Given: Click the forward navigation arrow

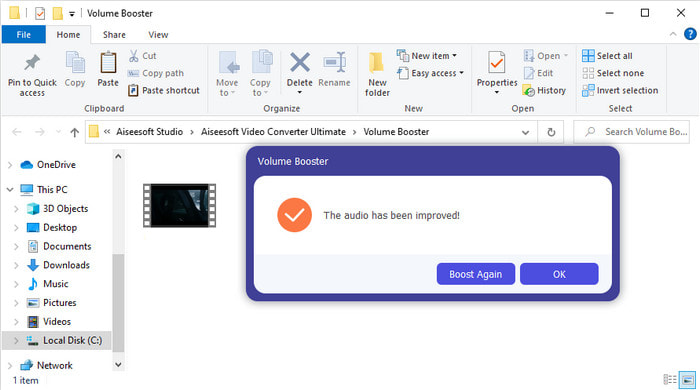Looking at the screenshot, I should coord(40,132).
